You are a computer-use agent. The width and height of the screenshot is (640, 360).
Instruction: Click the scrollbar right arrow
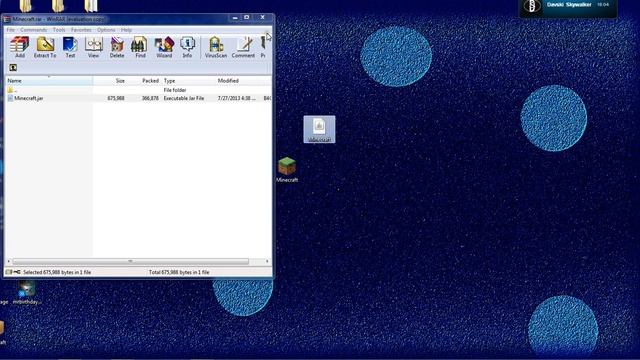[x=267, y=261]
